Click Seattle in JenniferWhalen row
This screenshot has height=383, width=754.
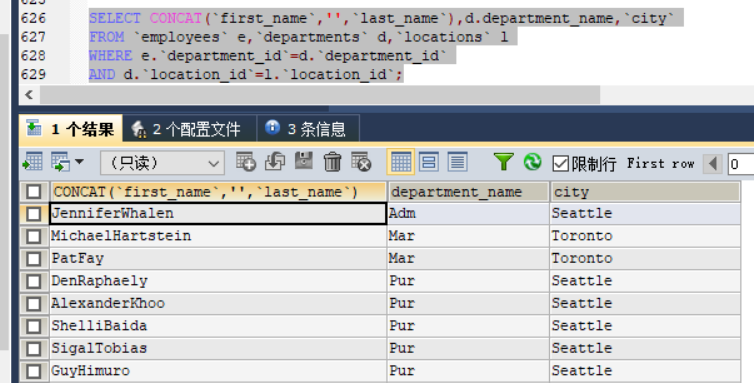[645, 214]
